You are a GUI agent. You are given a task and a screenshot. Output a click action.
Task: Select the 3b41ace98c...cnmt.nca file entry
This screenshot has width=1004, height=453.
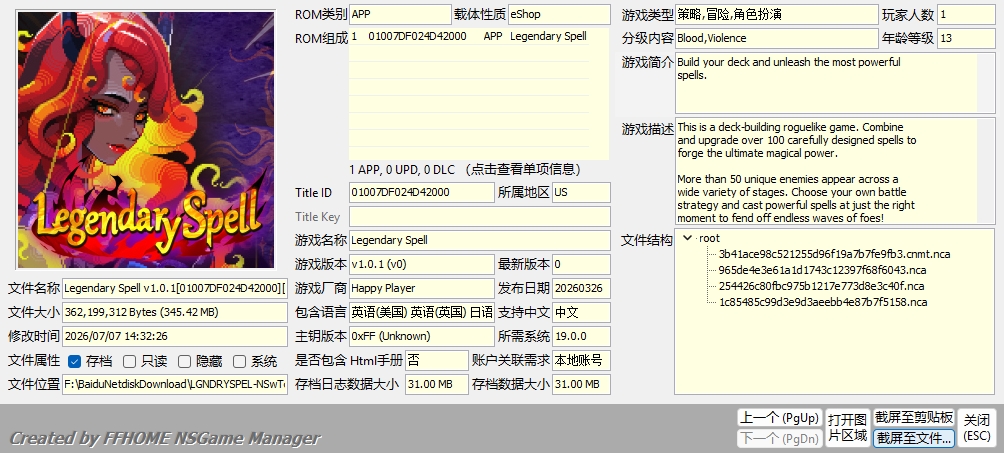[834, 254]
